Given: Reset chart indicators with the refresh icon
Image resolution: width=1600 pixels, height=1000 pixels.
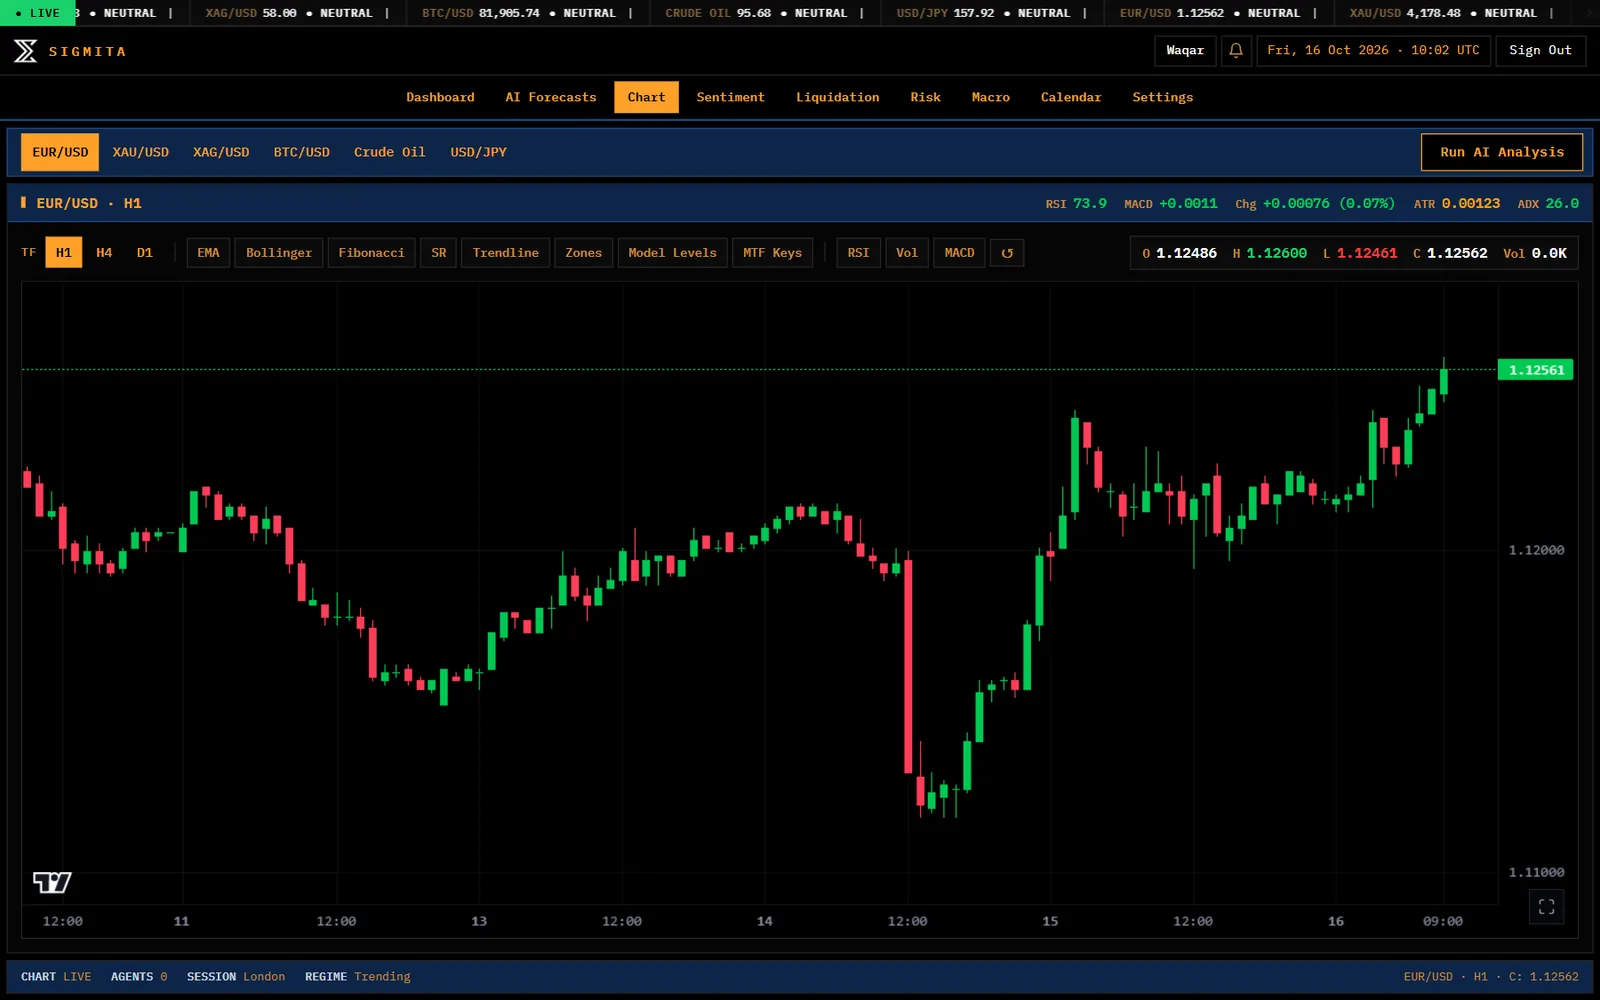Looking at the screenshot, I should pos(1007,253).
